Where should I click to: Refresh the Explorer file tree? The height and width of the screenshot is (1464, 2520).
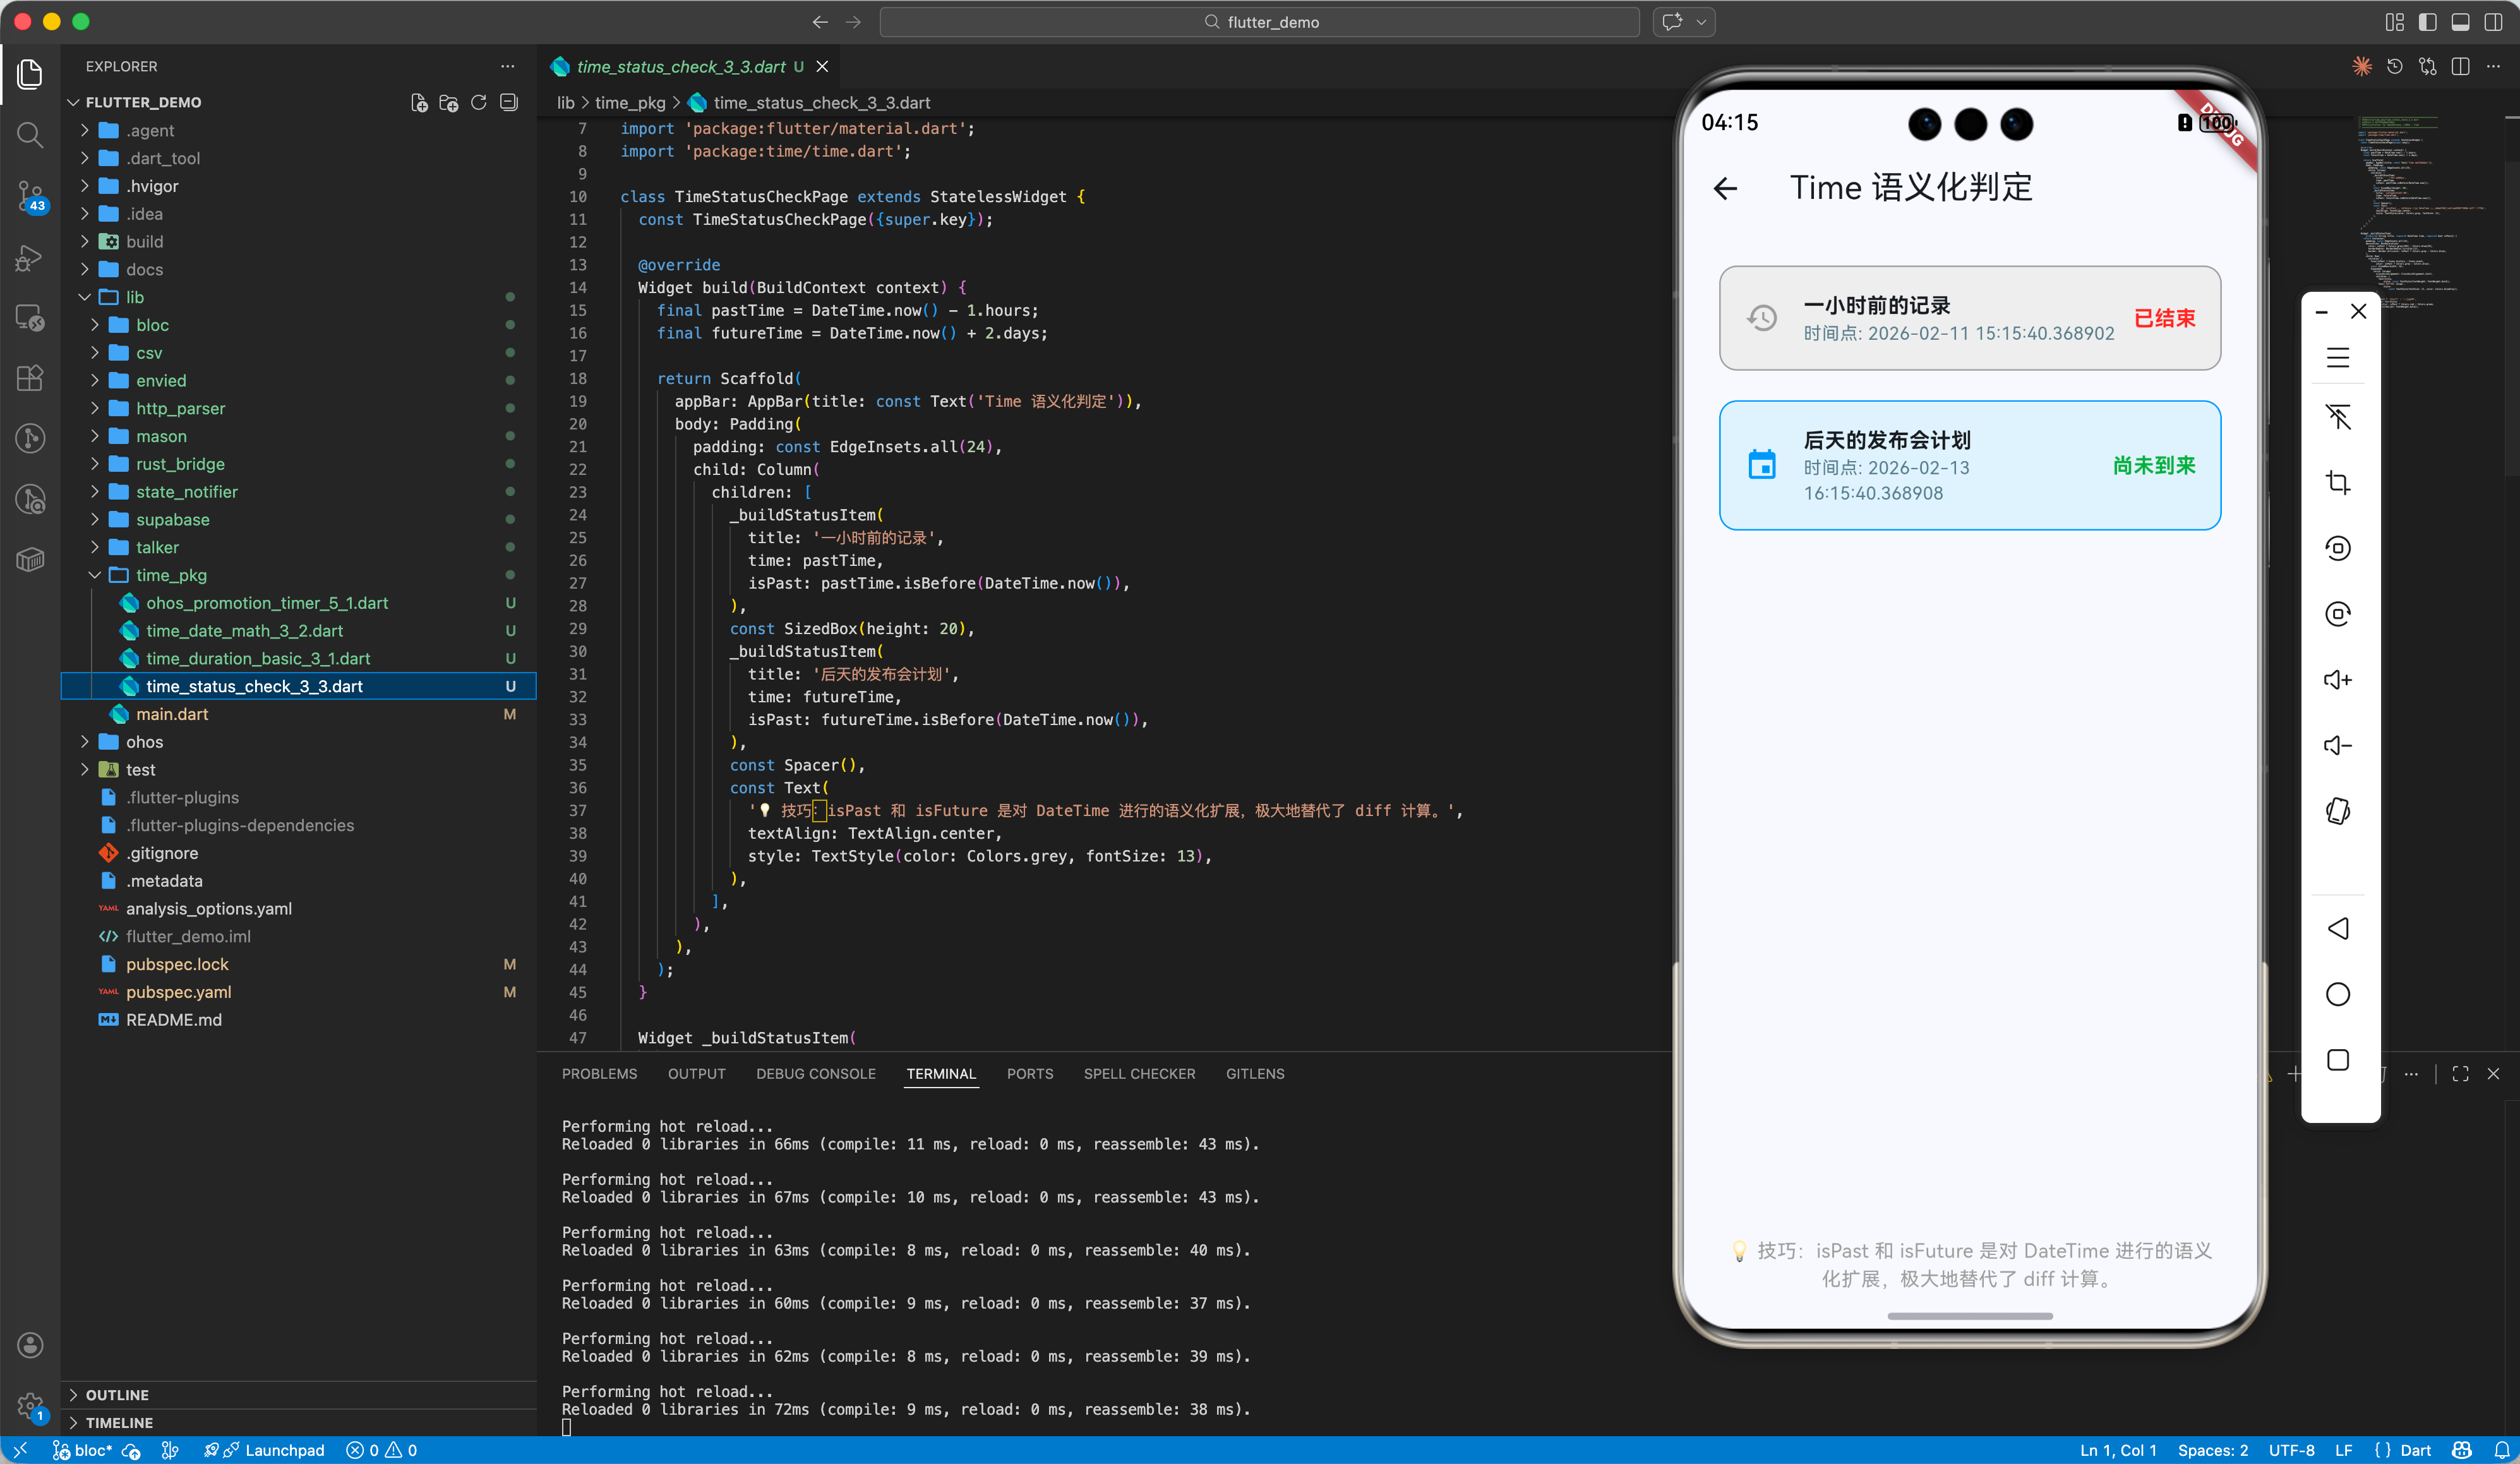479,102
